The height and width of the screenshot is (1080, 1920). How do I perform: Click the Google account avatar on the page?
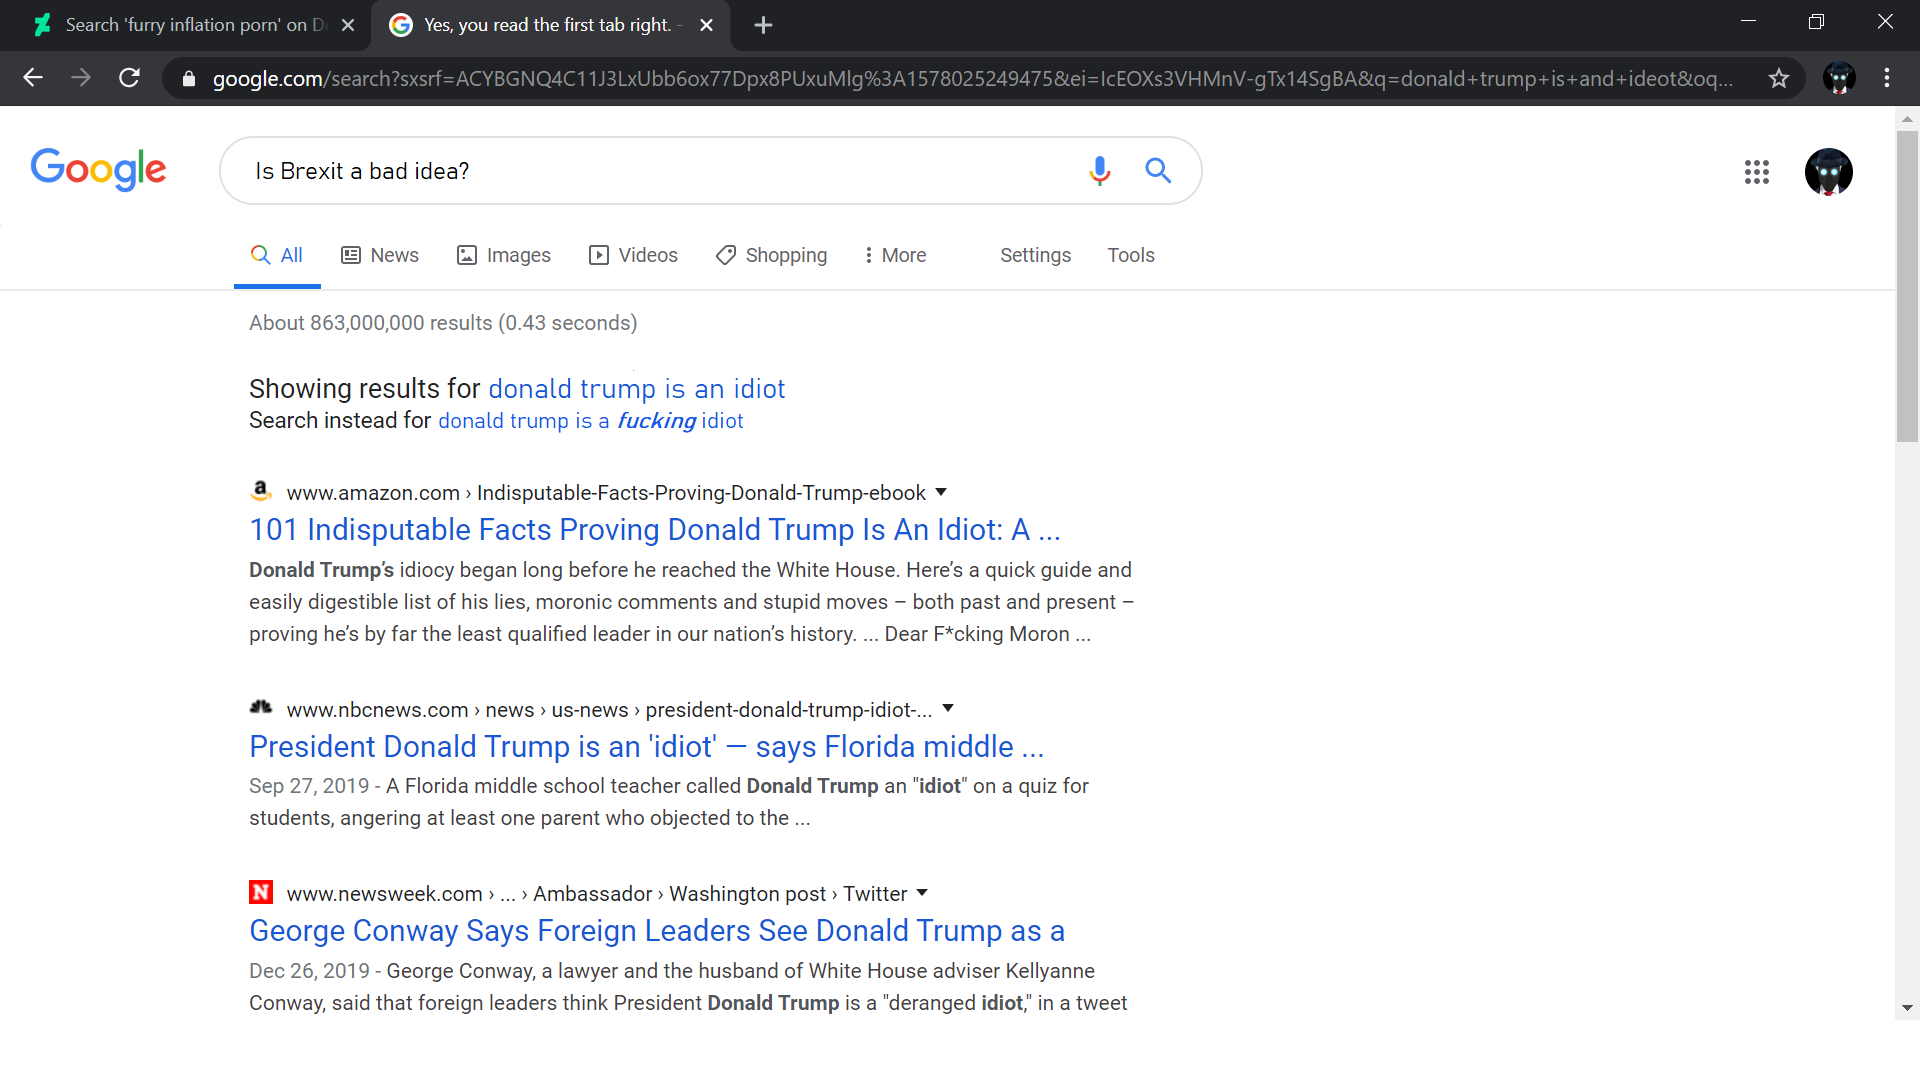[1828, 172]
